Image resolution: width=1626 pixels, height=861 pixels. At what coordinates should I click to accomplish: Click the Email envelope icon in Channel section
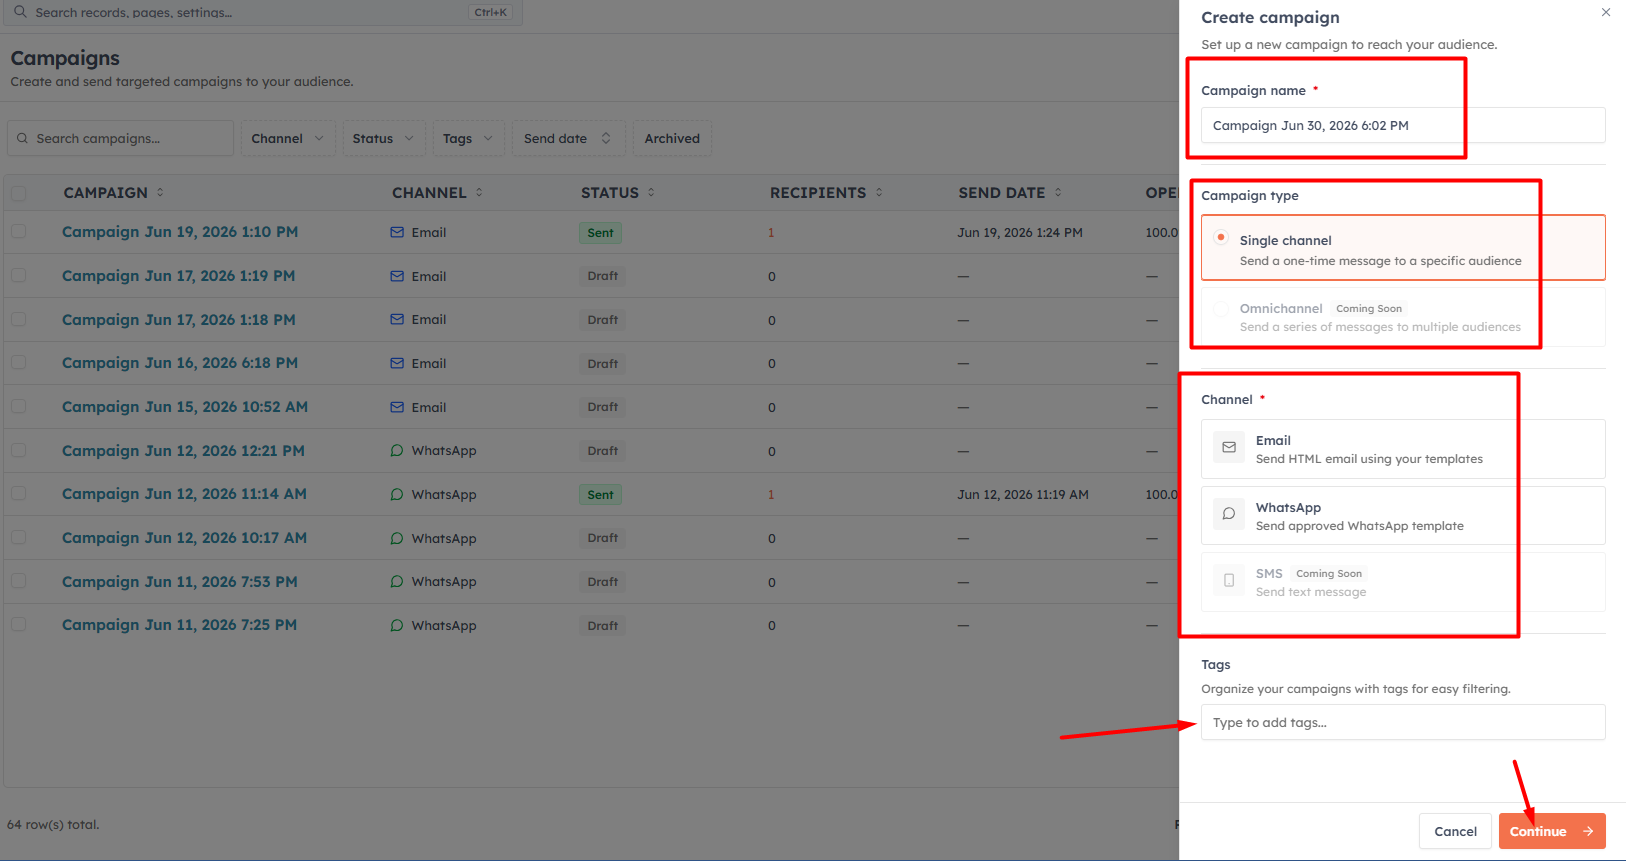coord(1229,448)
